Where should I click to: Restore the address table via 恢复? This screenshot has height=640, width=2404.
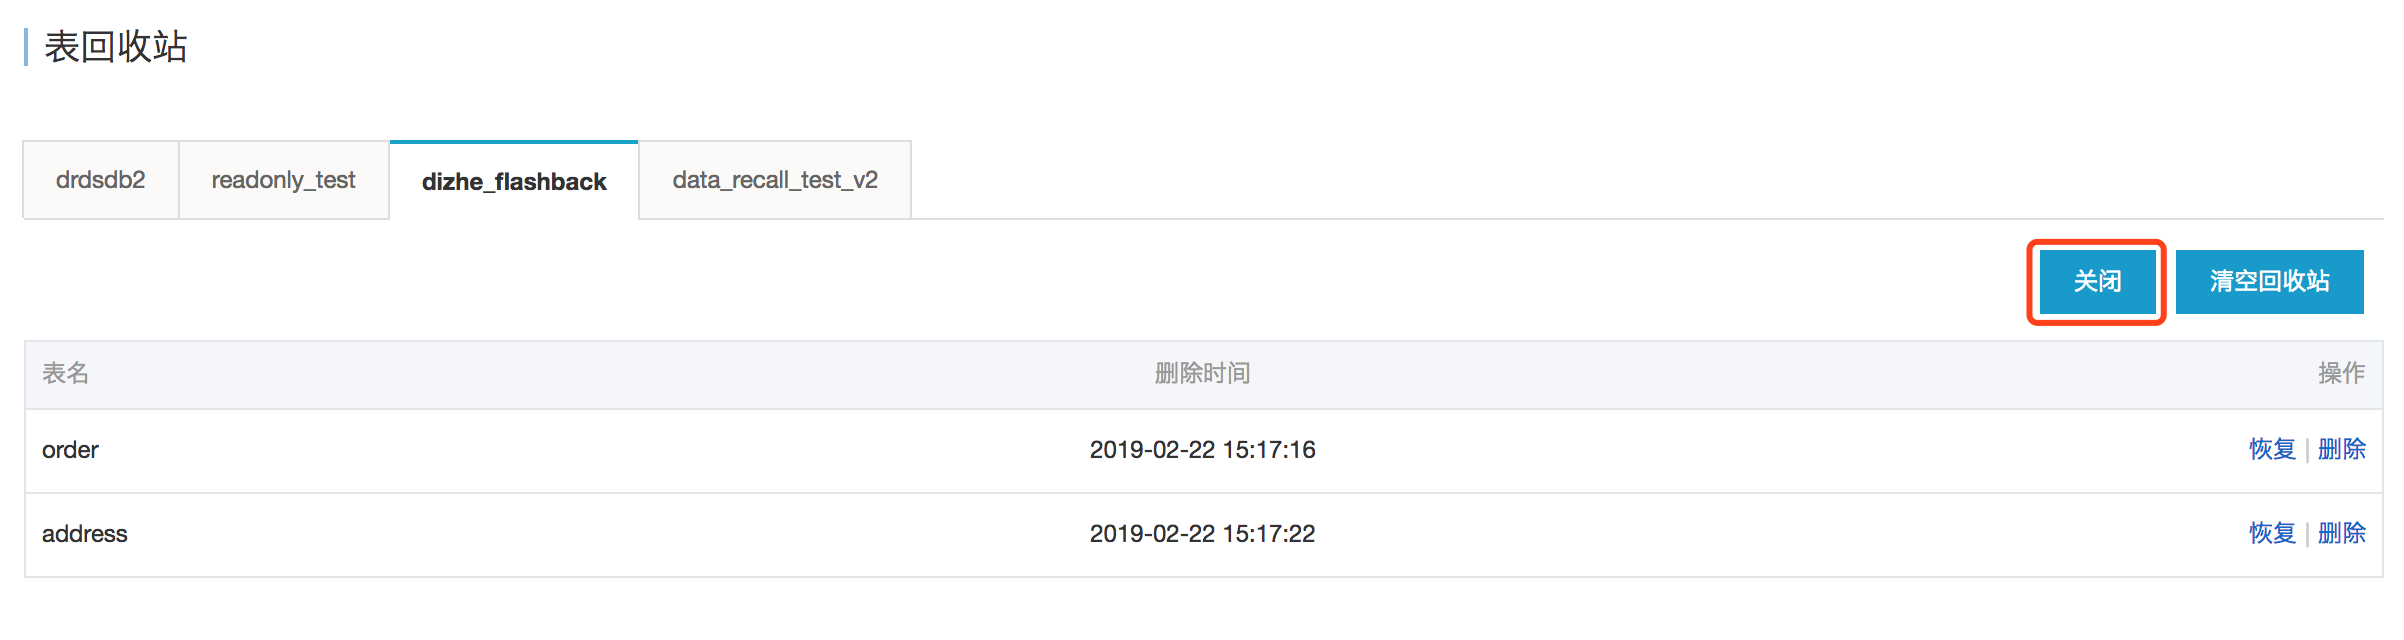(x=2272, y=533)
